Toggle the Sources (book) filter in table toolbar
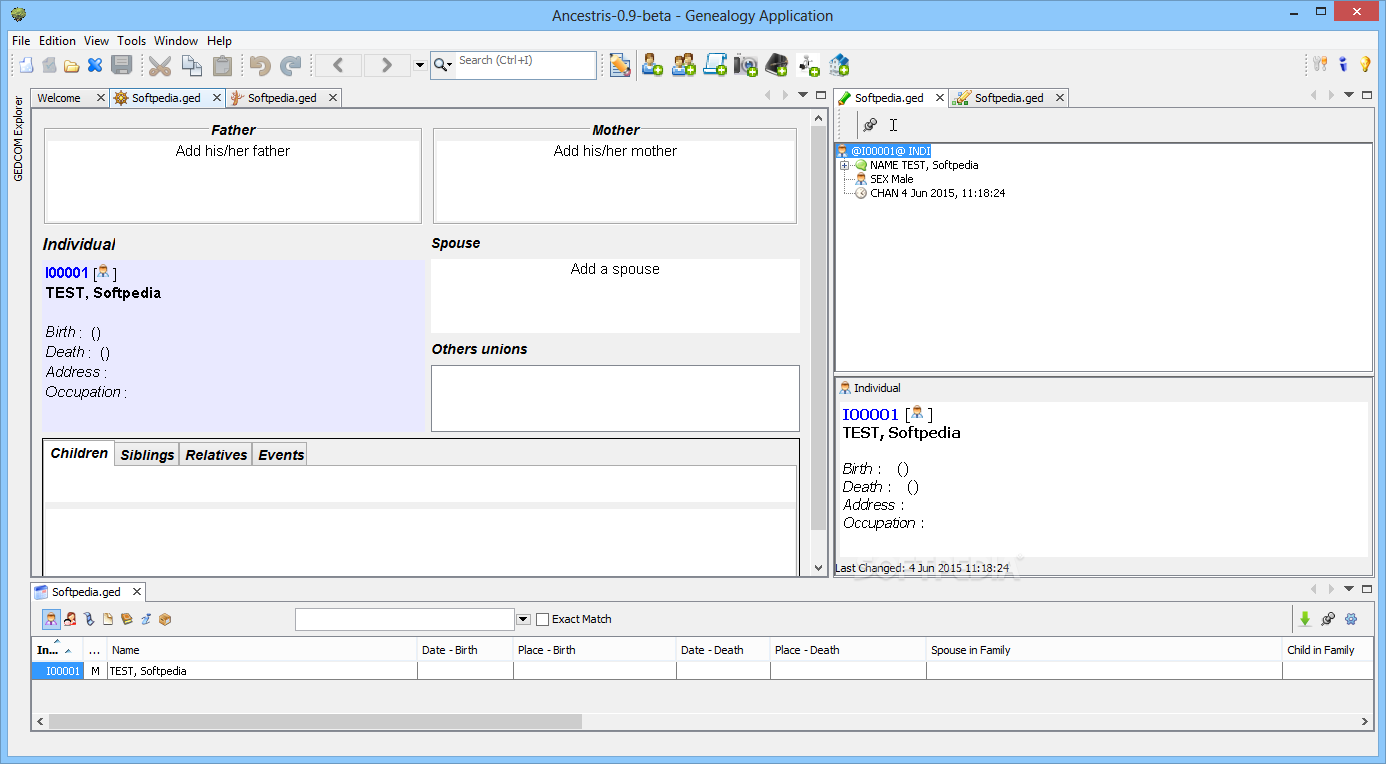Viewport: 1386px width, 764px height. 127,619
